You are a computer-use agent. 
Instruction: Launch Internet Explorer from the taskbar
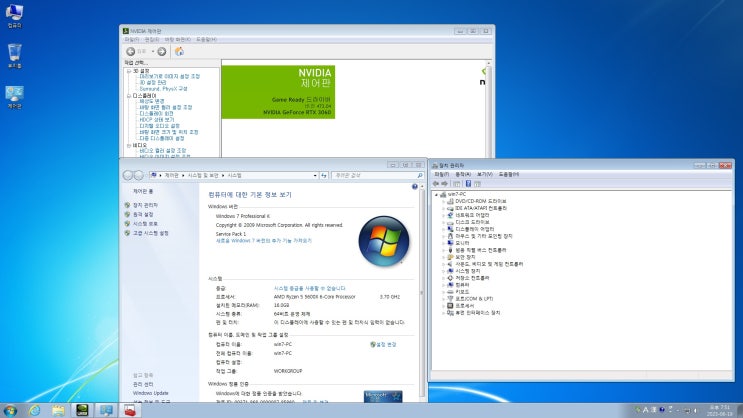[35, 410]
